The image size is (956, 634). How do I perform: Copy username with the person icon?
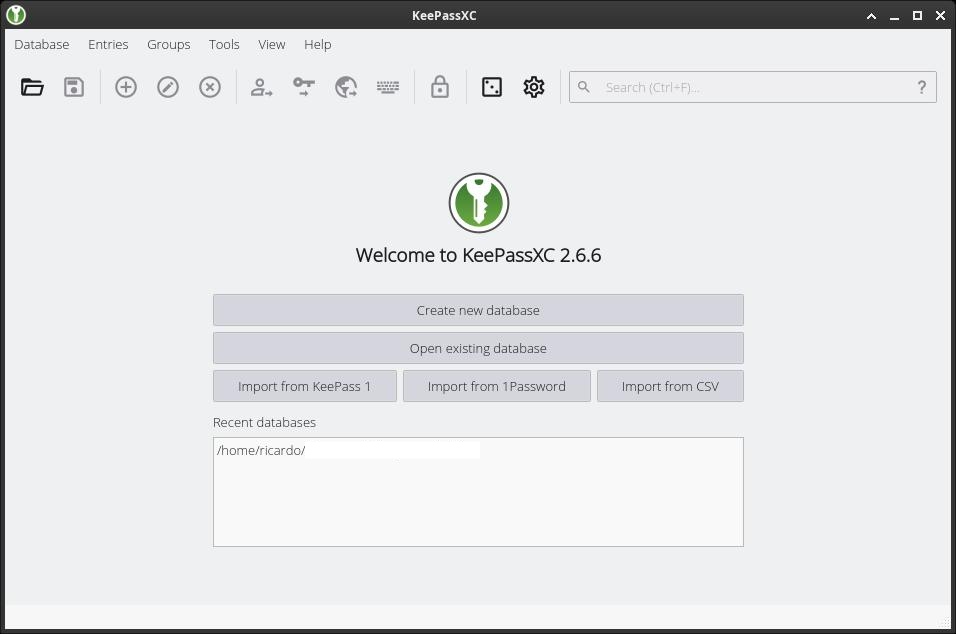coord(261,87)
